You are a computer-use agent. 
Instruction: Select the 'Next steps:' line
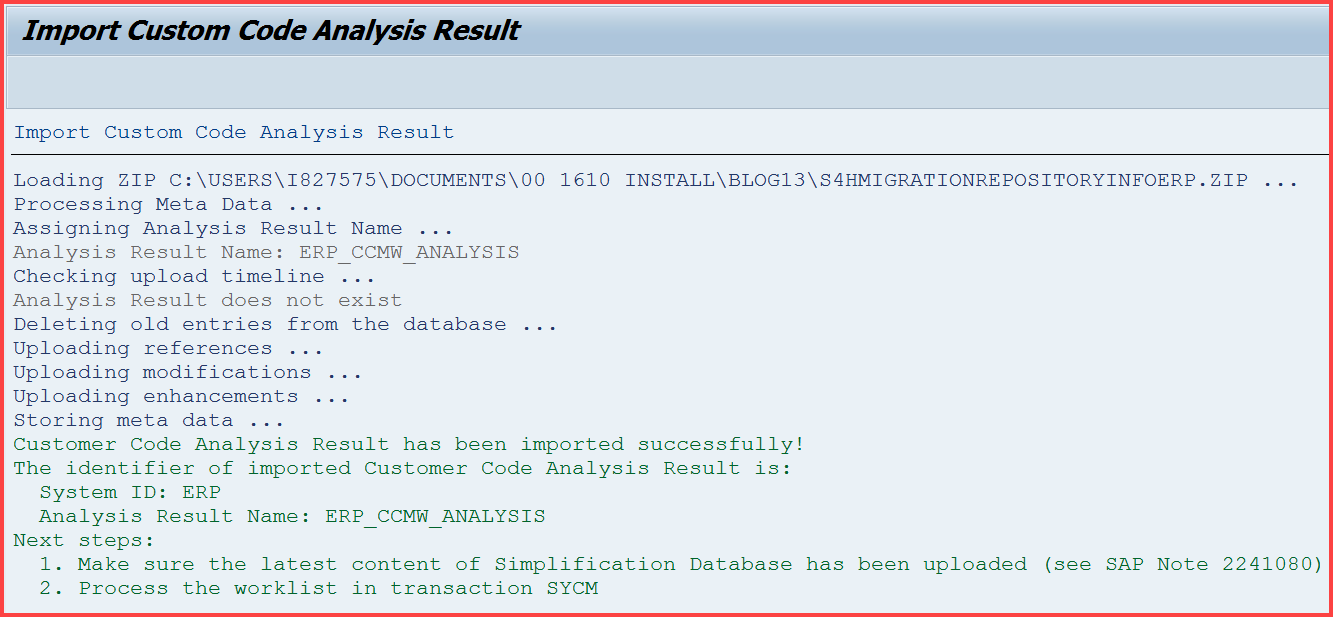85,540
